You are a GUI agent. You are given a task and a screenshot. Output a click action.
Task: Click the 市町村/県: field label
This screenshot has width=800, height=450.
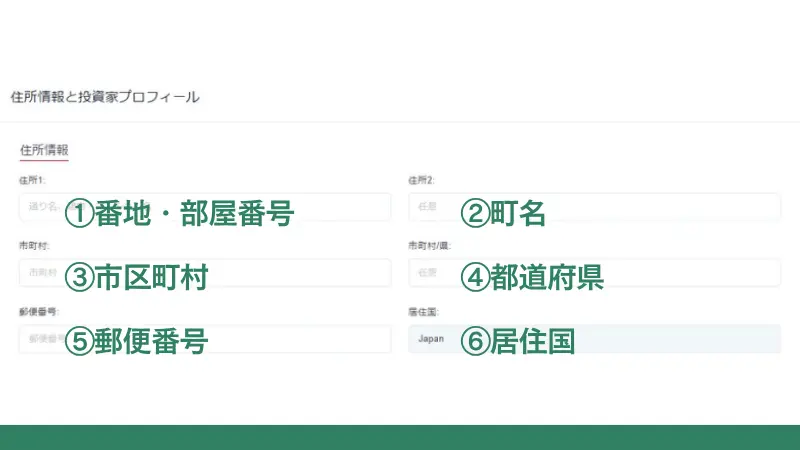430,246
